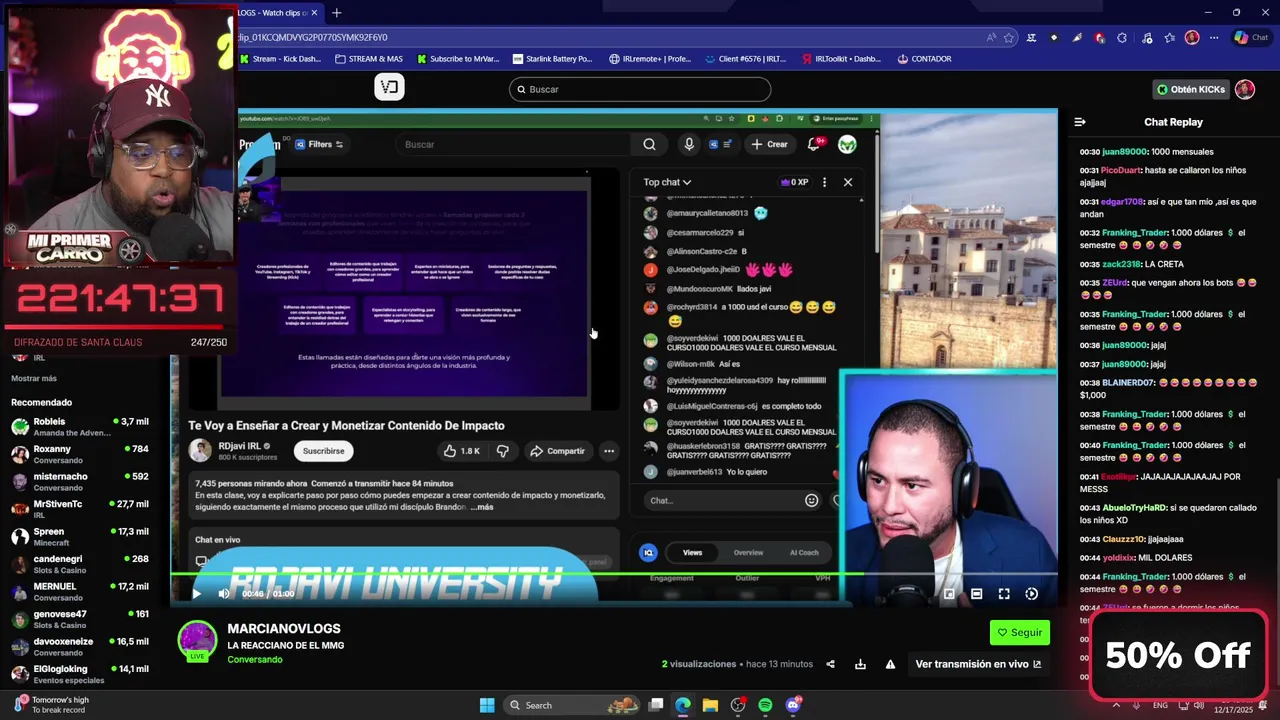
Task: Open File Explorer from the taskbar
Action: click(x=710, y=705)
